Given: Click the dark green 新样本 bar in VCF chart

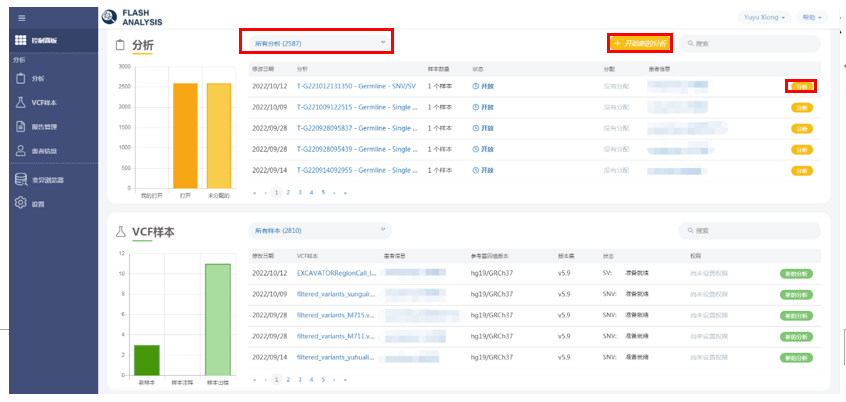Looking at the screenshot, I should [147, 360].
